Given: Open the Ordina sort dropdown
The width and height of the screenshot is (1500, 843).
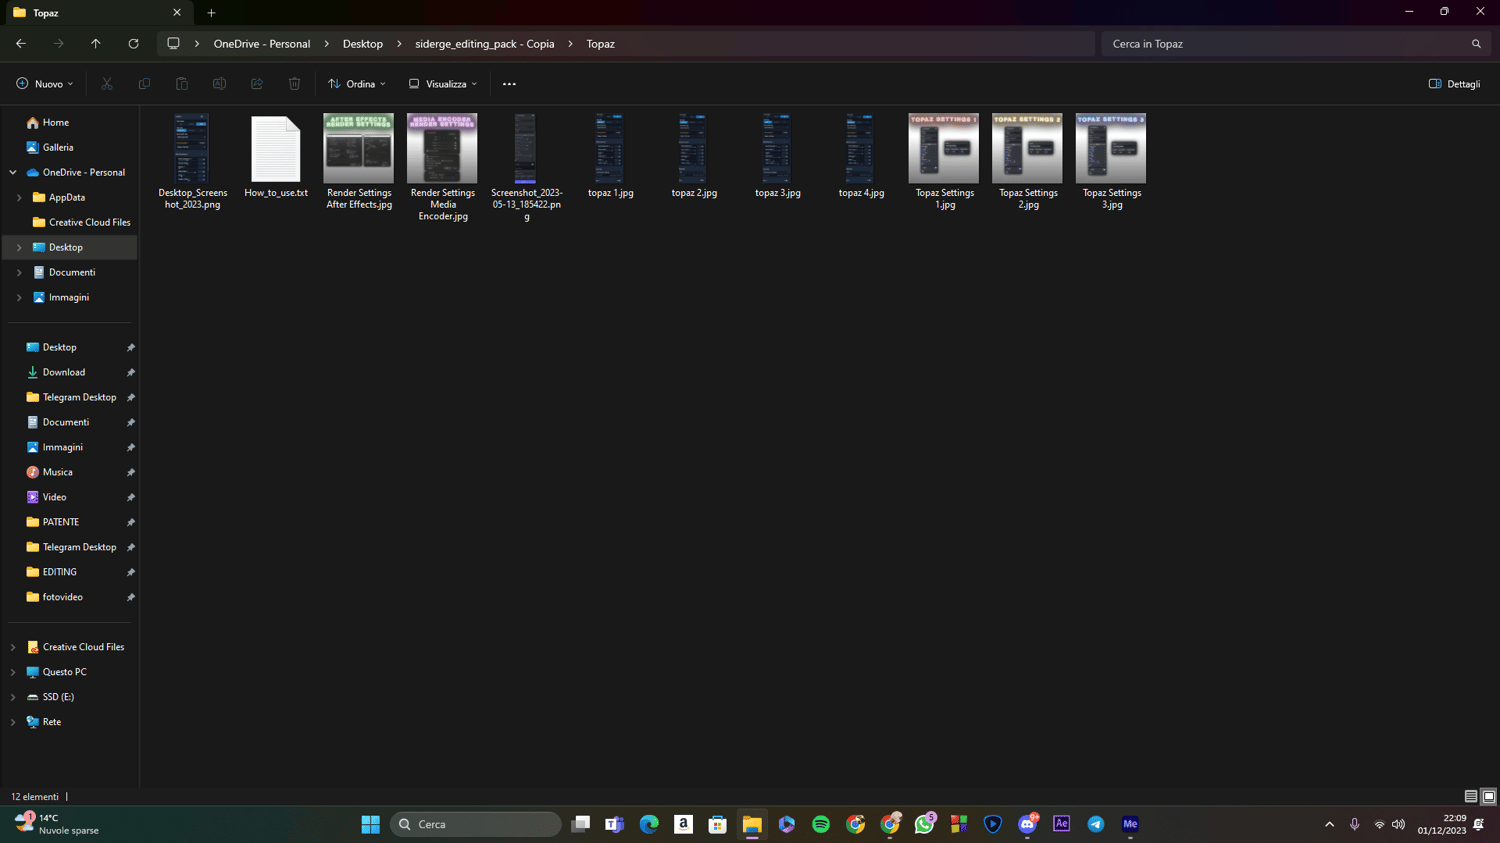Looking at the screenshot, I should pyautogui.click(x=357, y=84).
